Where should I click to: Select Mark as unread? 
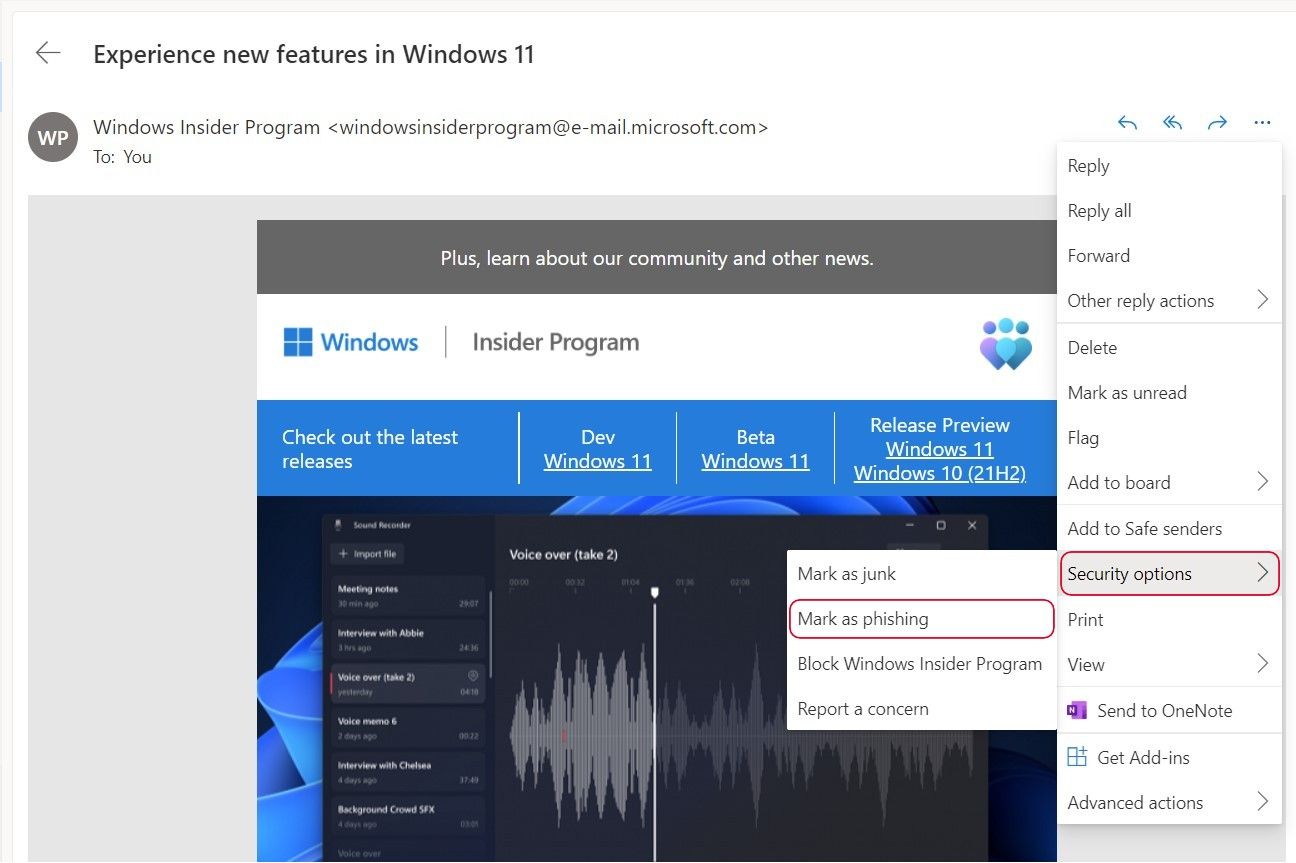[x=1169, y=393]
